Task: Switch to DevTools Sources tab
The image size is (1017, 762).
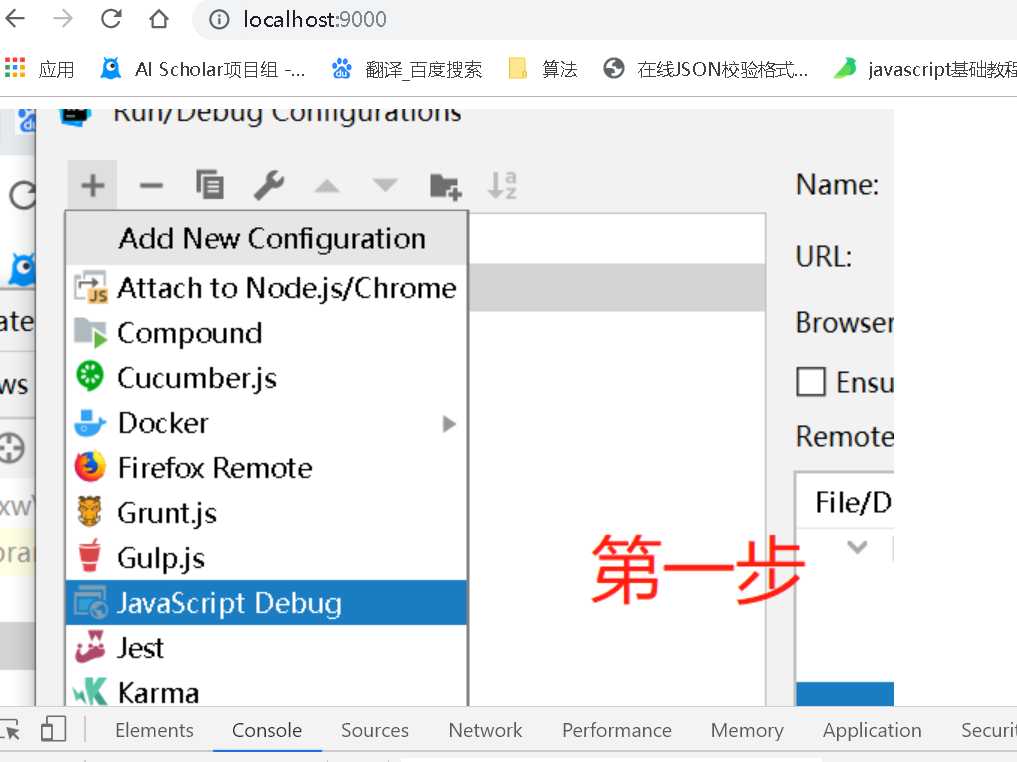Action: (375, 730)
